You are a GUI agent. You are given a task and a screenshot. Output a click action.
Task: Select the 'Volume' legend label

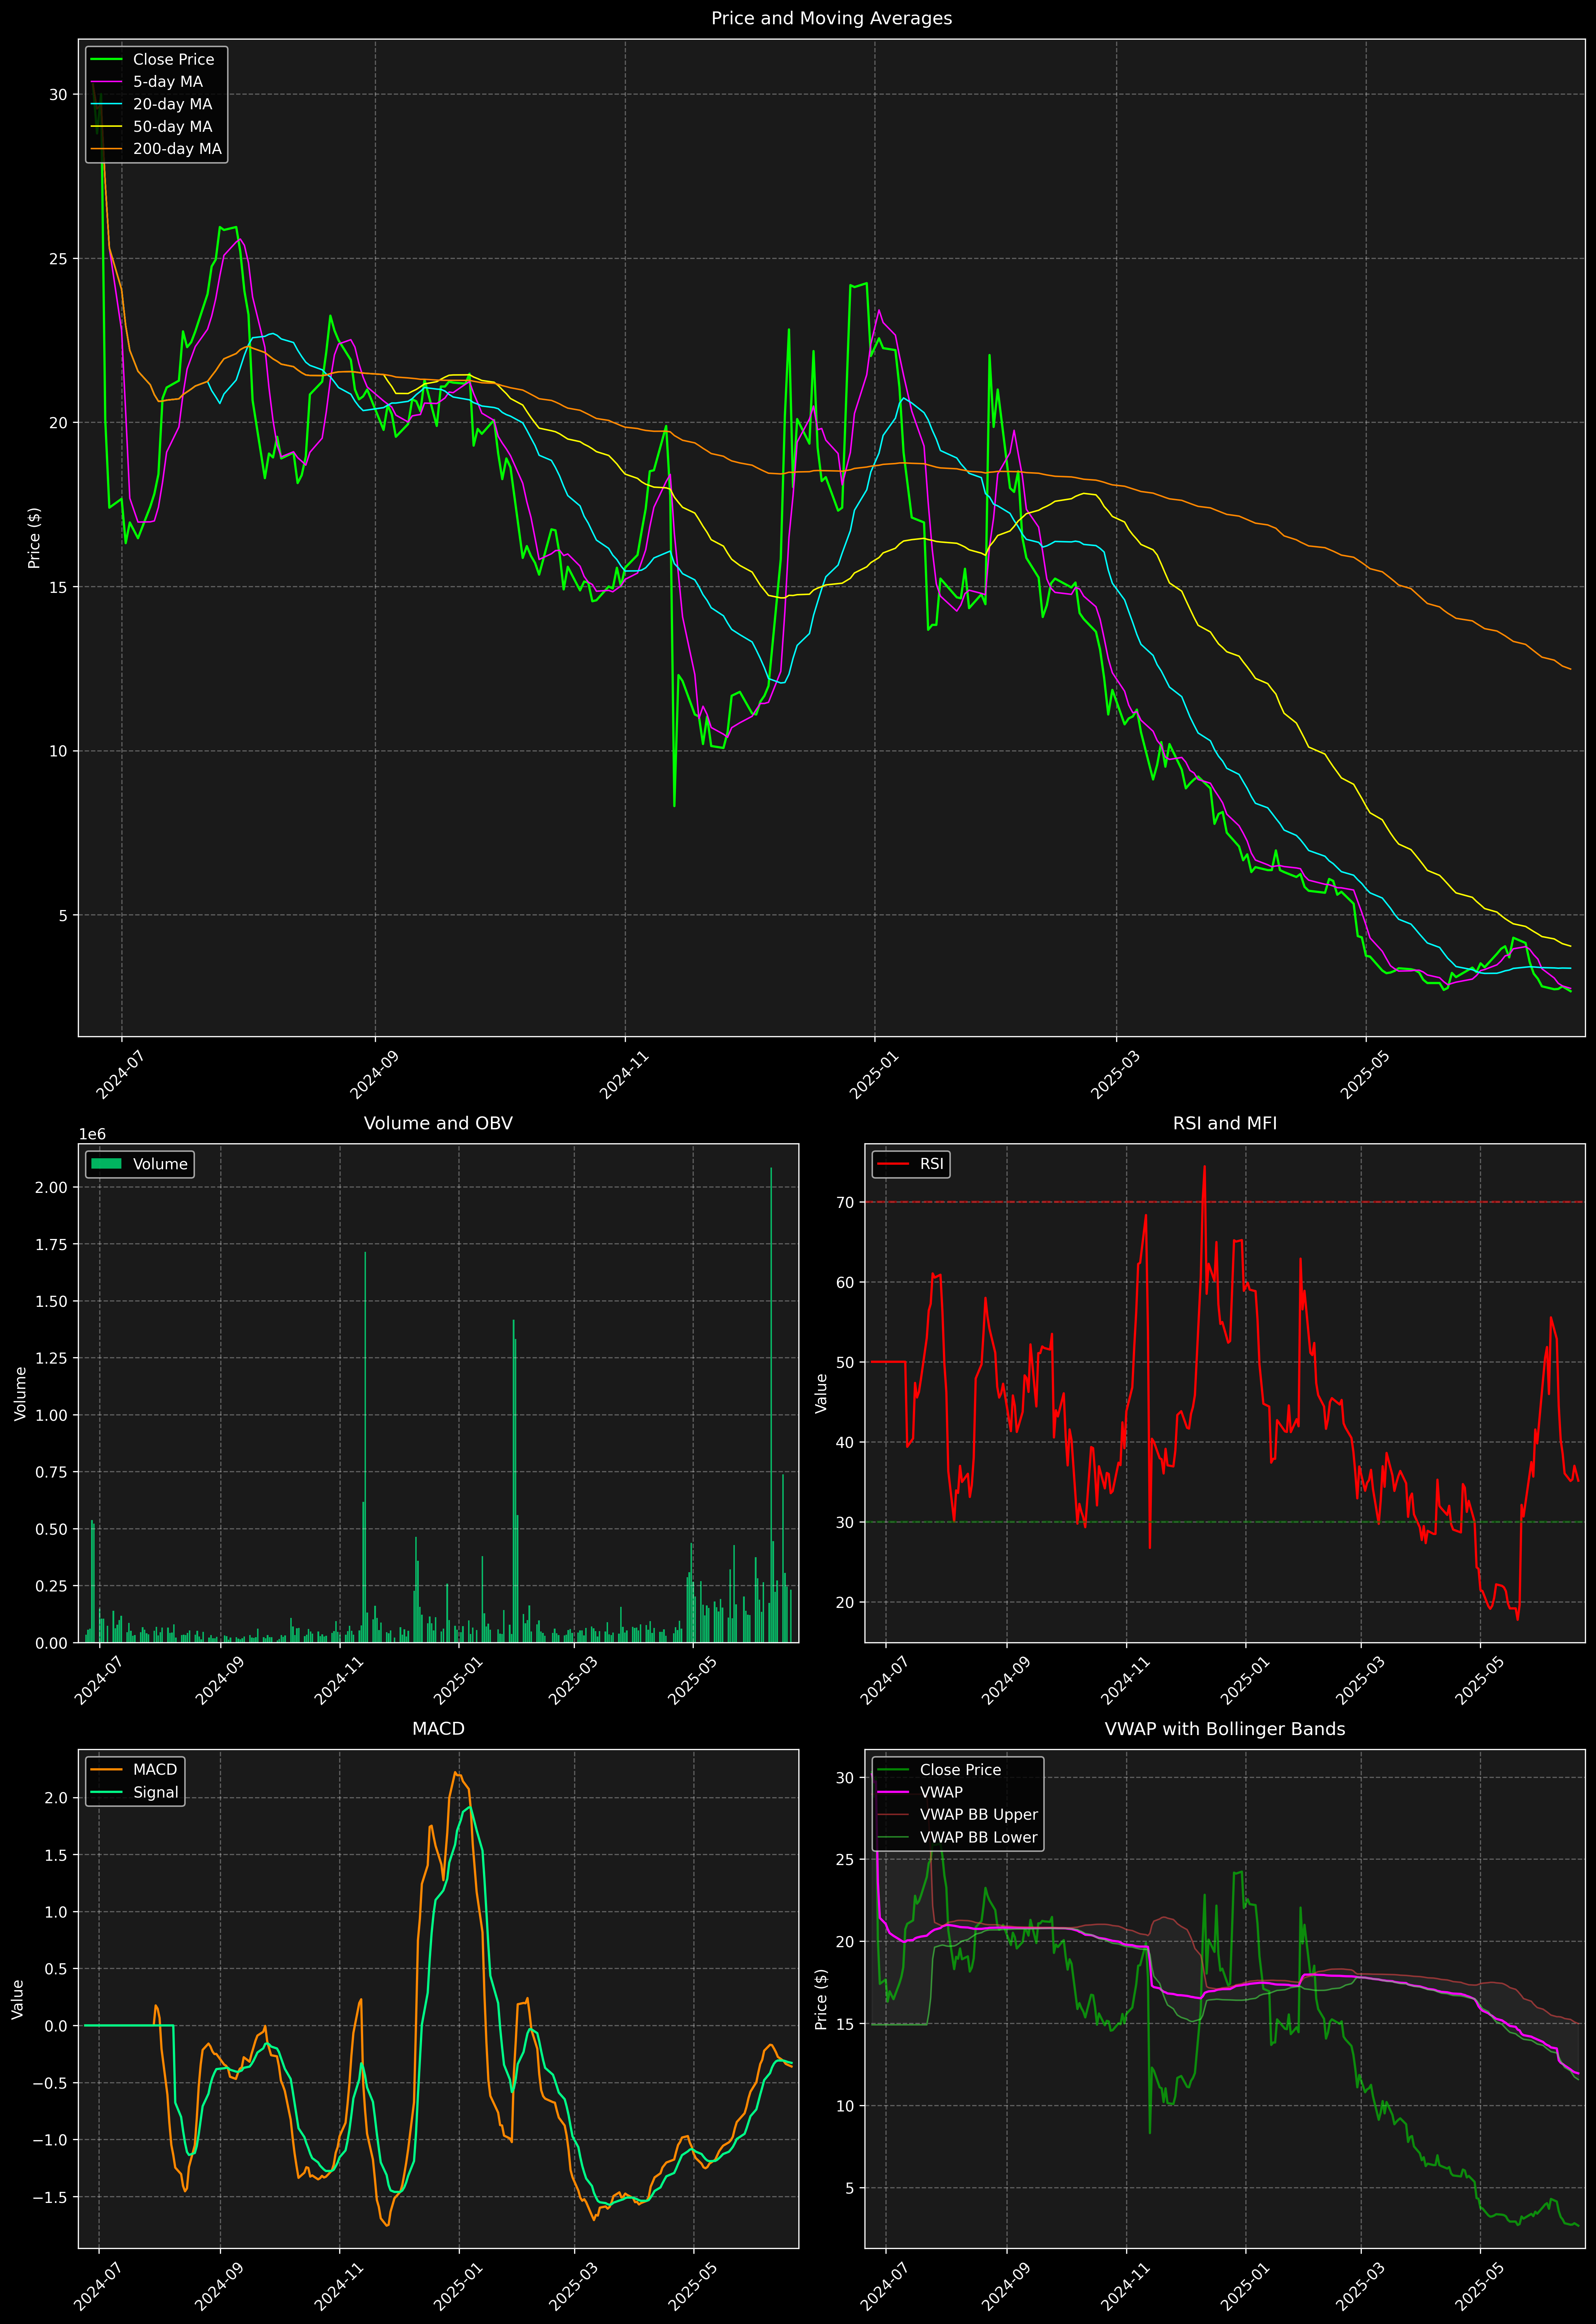(x=160, y=1164)
